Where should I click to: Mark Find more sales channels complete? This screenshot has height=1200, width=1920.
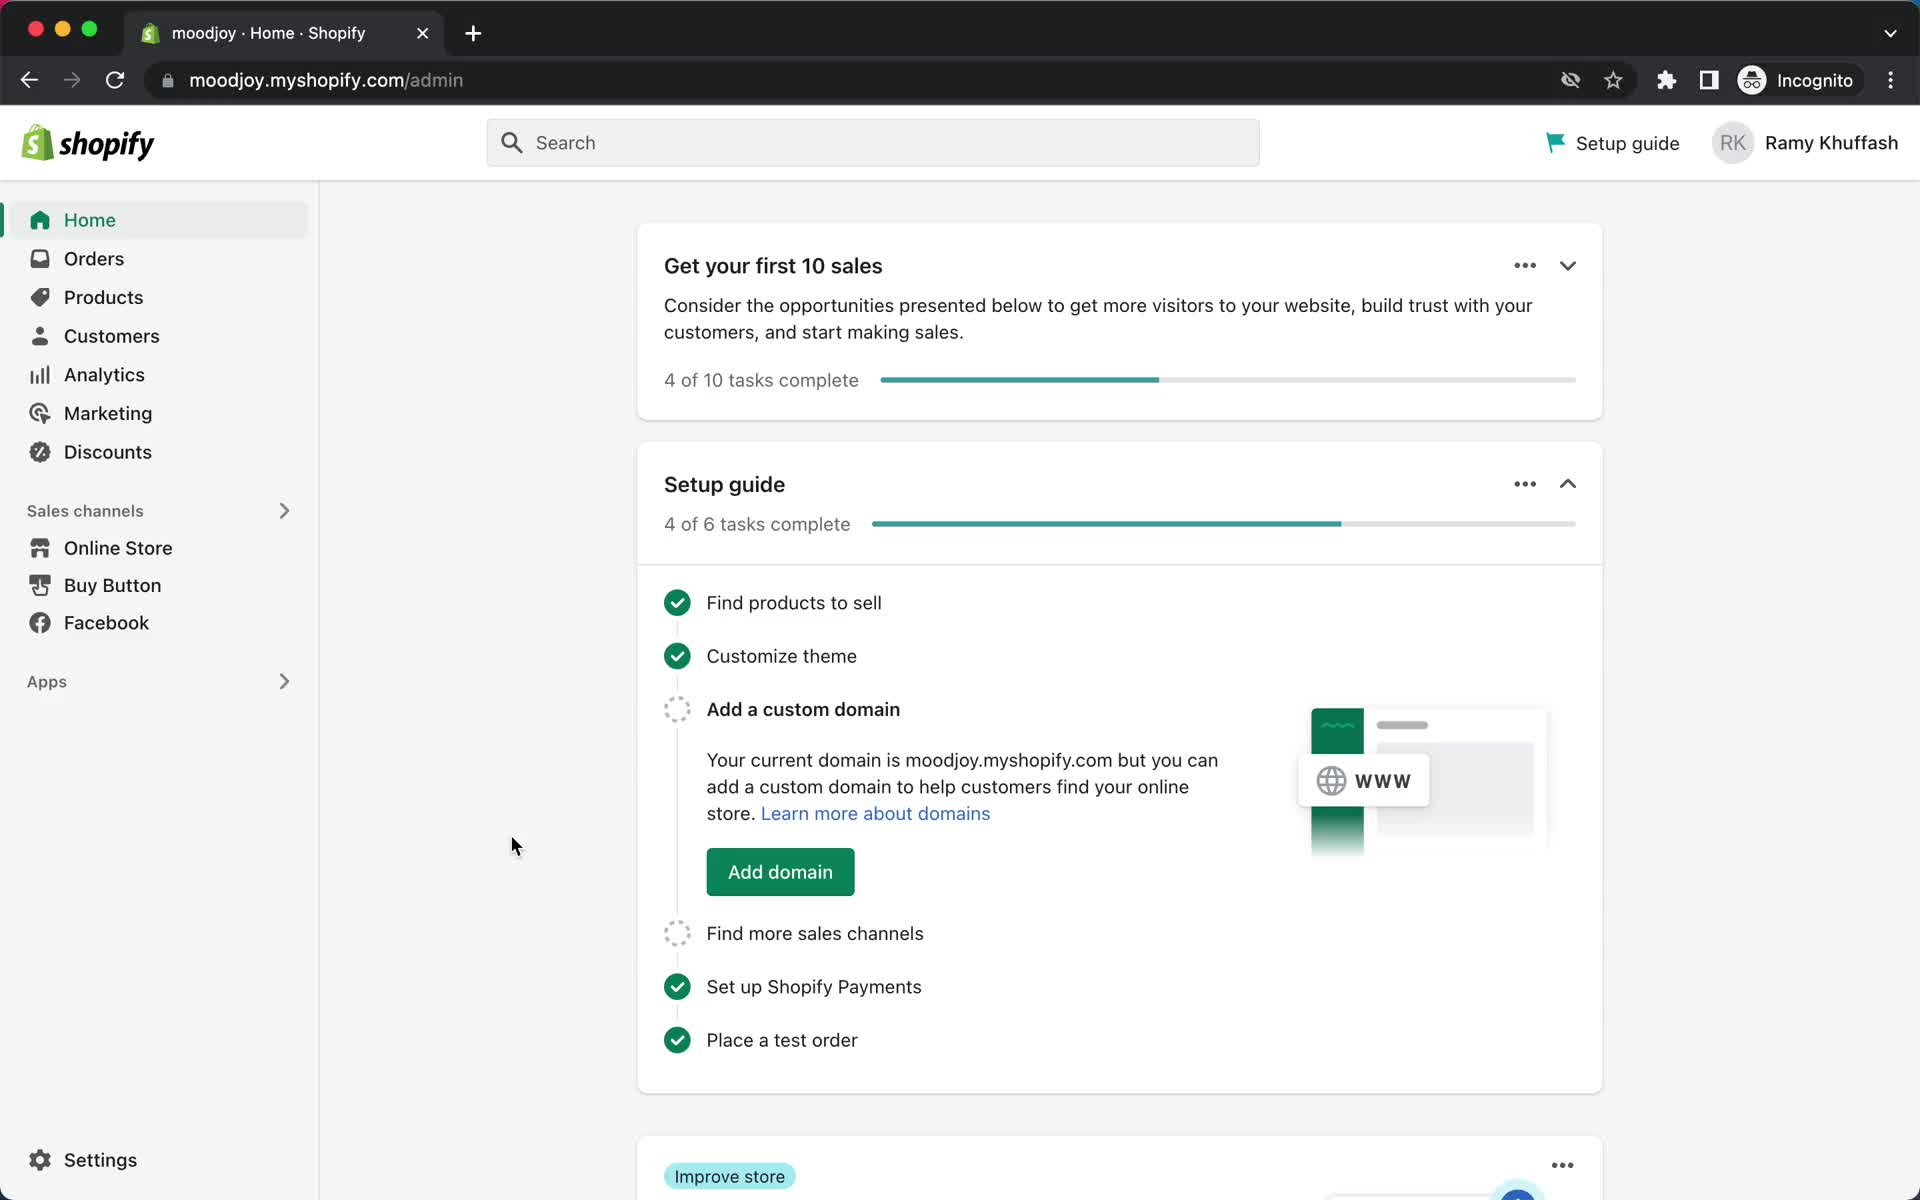pos(677,933)
